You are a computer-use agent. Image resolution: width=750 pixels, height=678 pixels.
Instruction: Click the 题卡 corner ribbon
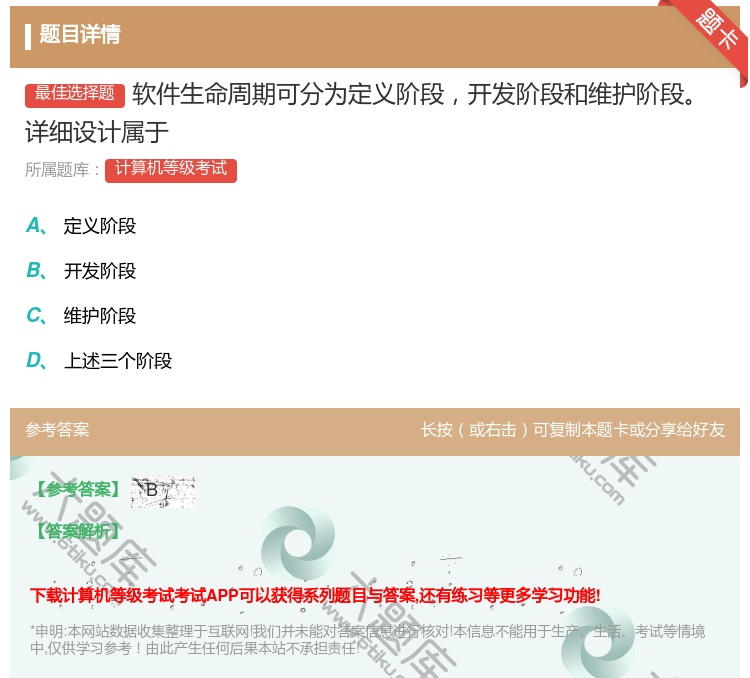715,30
